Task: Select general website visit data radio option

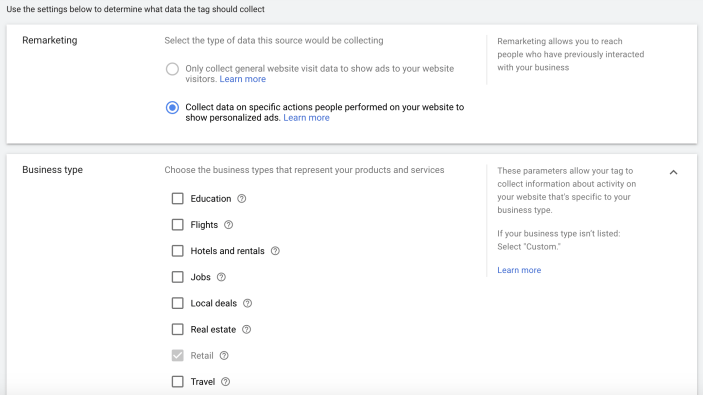Action: pyautogui.click(x=172, y=69)
